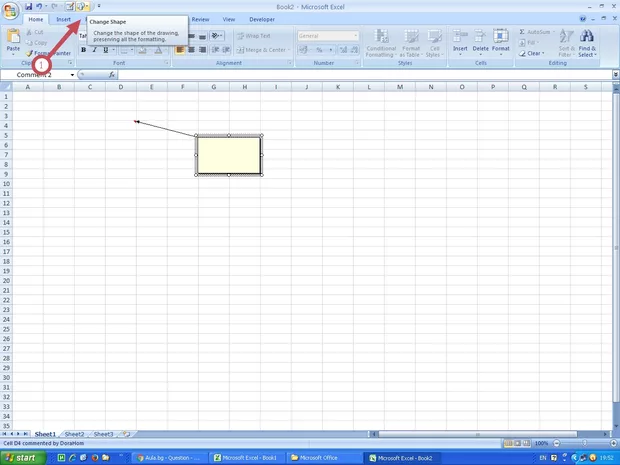Viewport: 620px width, 465px height.
Task: Apply Bold formatting
Action: 83,50
